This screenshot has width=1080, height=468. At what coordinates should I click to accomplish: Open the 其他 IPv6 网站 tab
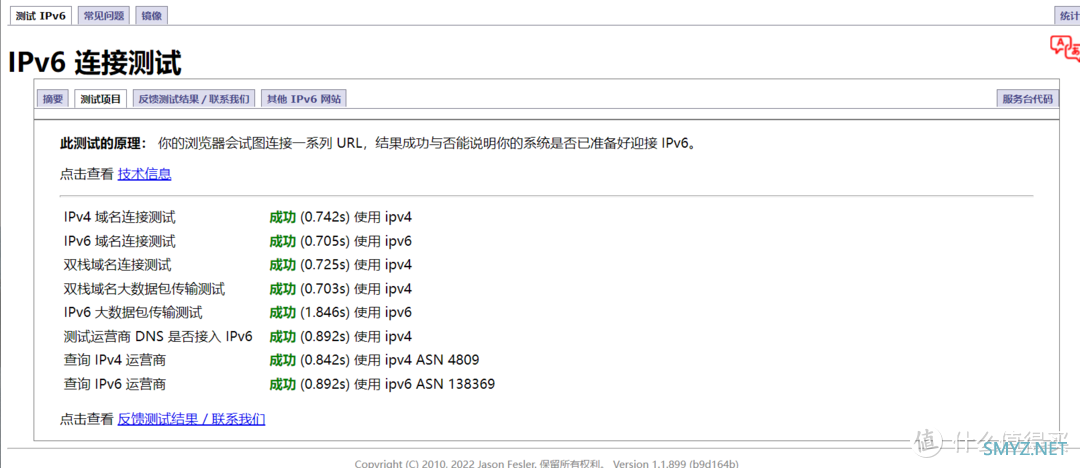304,99
